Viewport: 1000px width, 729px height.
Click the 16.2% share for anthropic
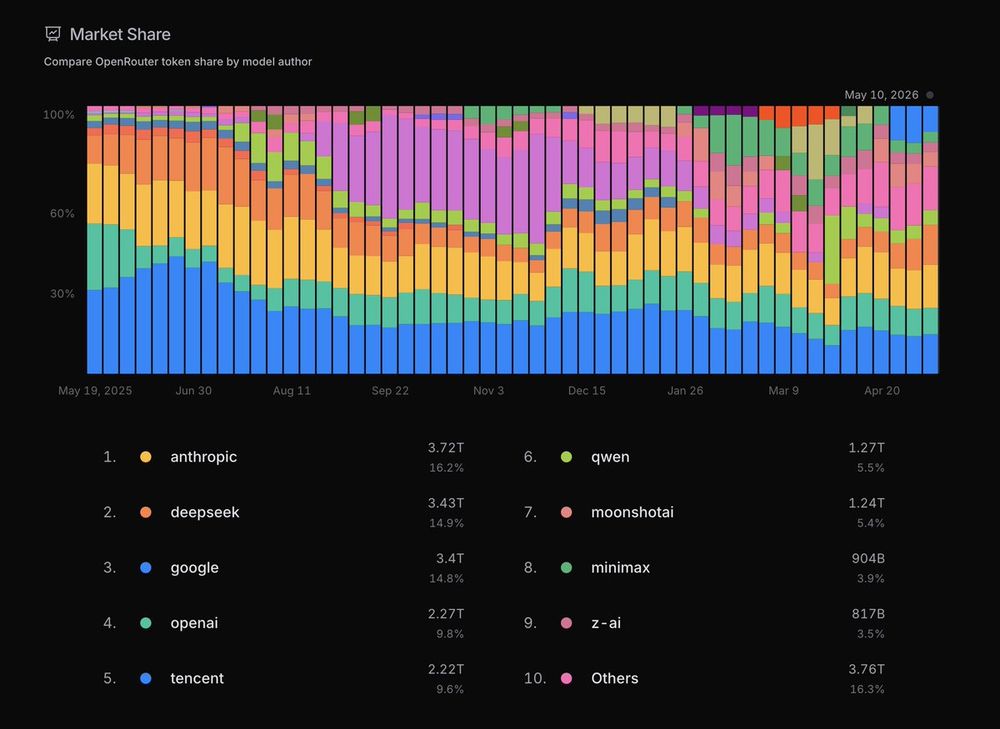tap(446, 468)
